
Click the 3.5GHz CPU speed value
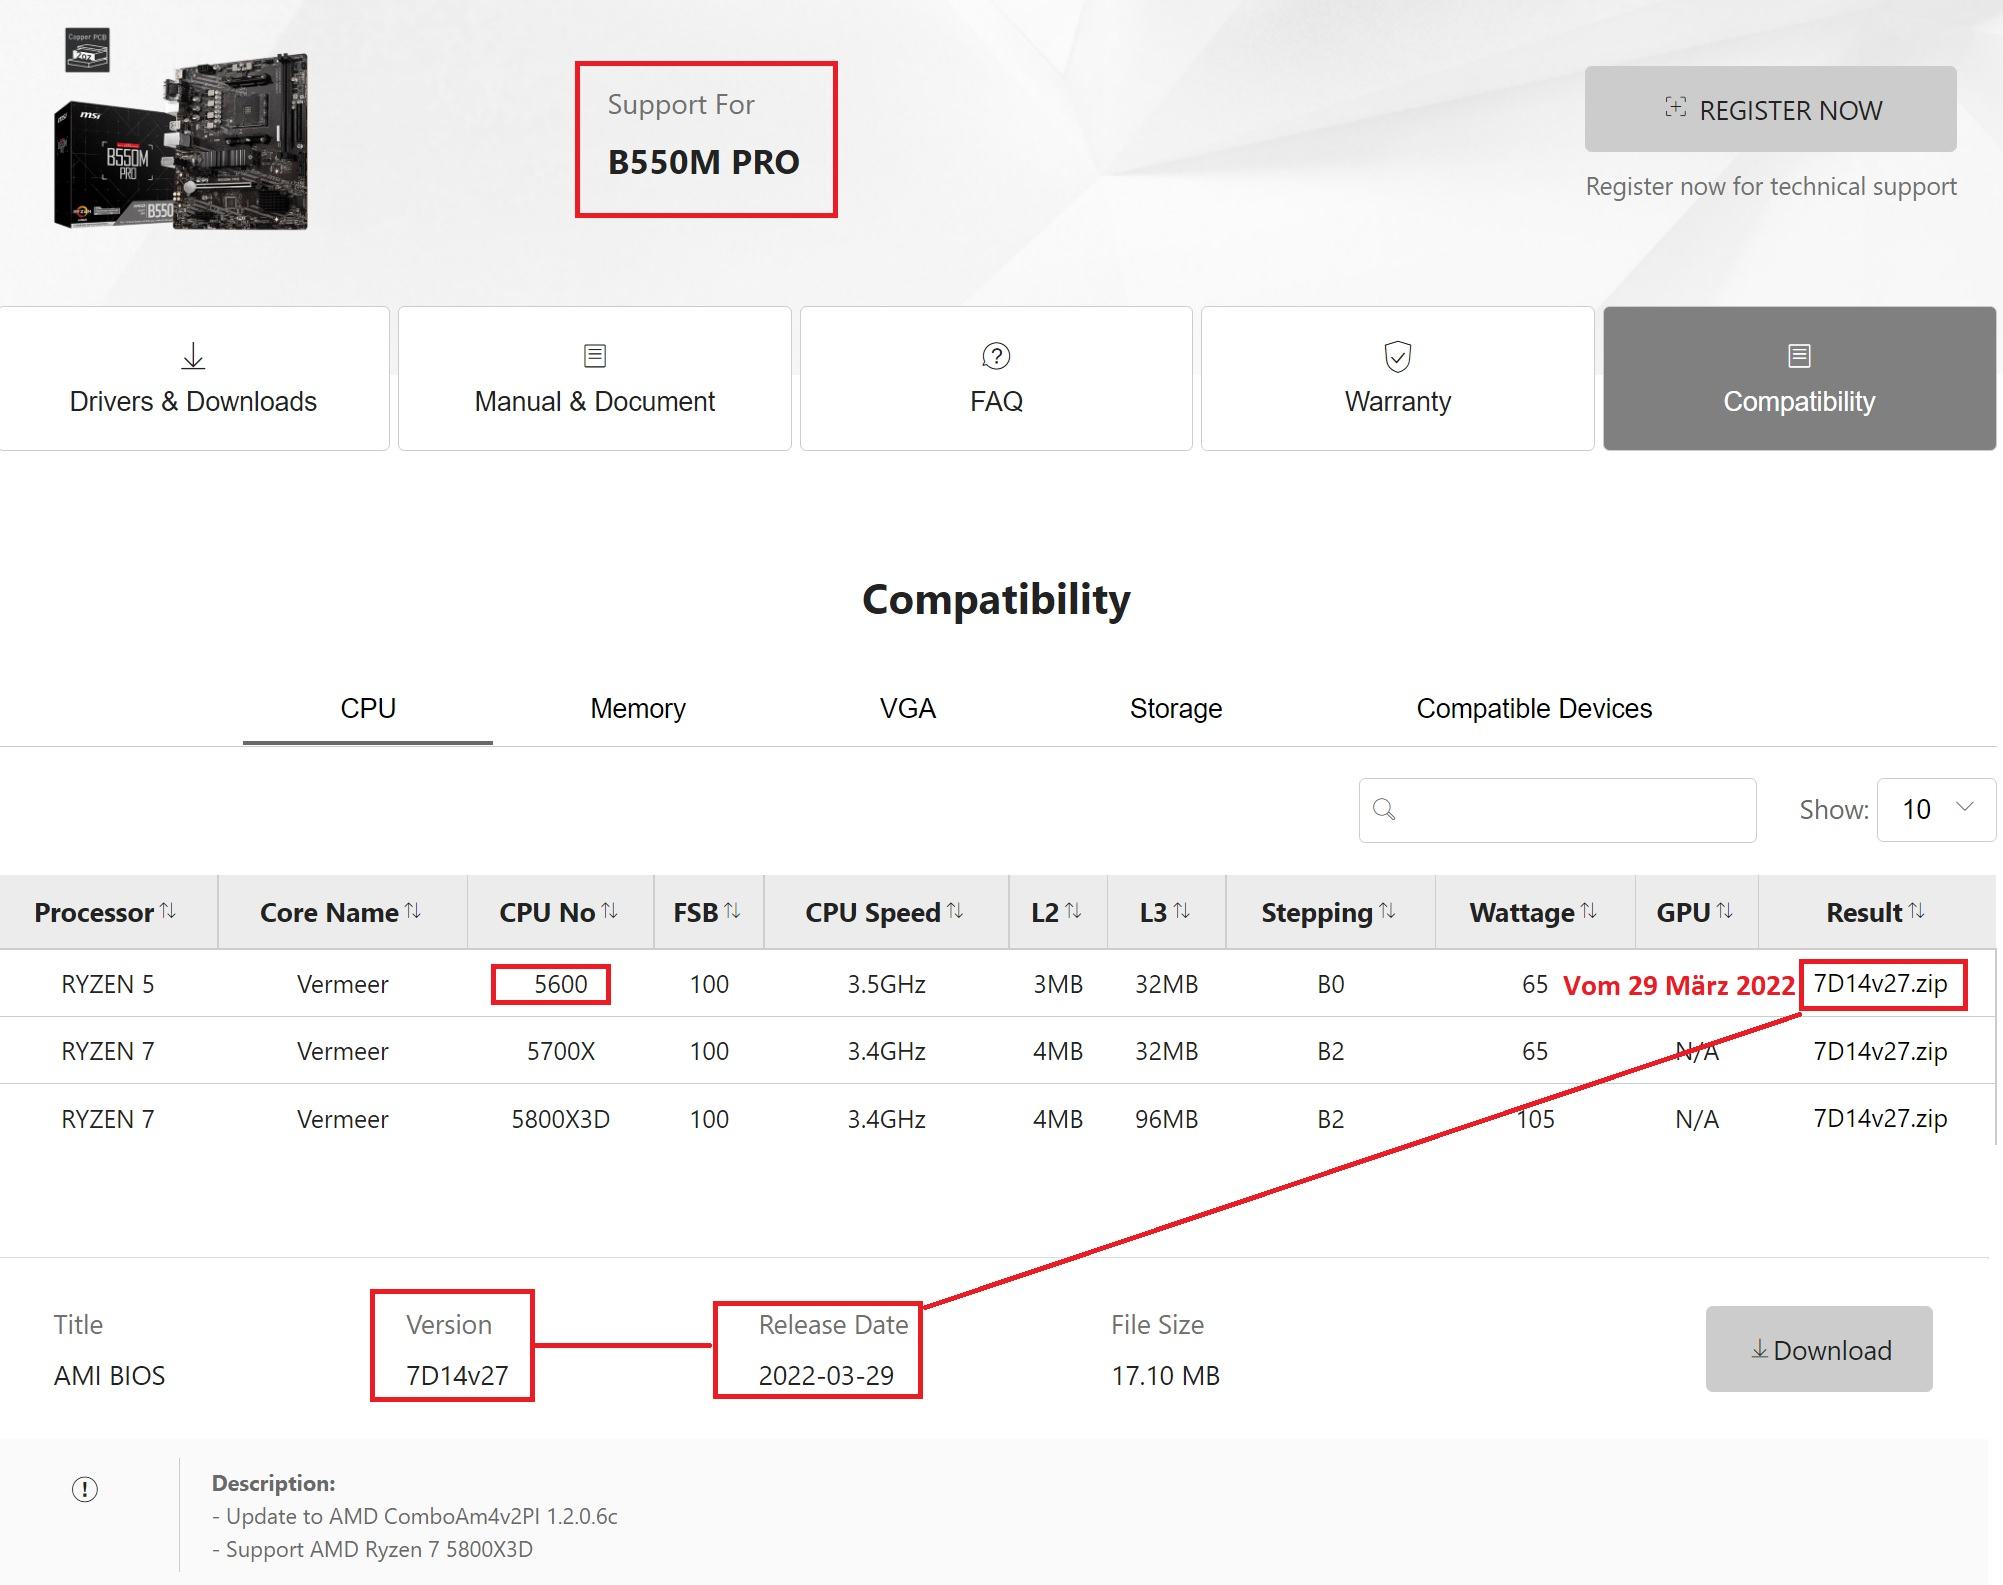click(886, 984)
